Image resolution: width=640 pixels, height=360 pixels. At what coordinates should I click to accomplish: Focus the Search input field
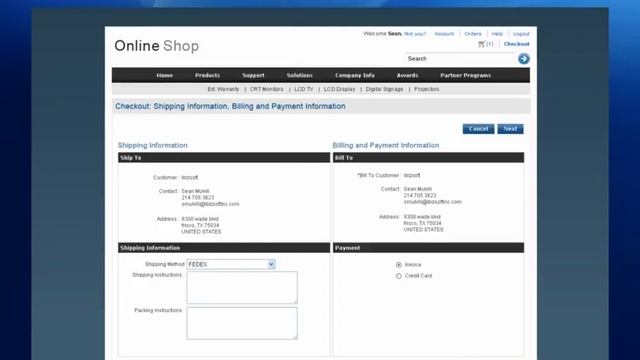460,59
